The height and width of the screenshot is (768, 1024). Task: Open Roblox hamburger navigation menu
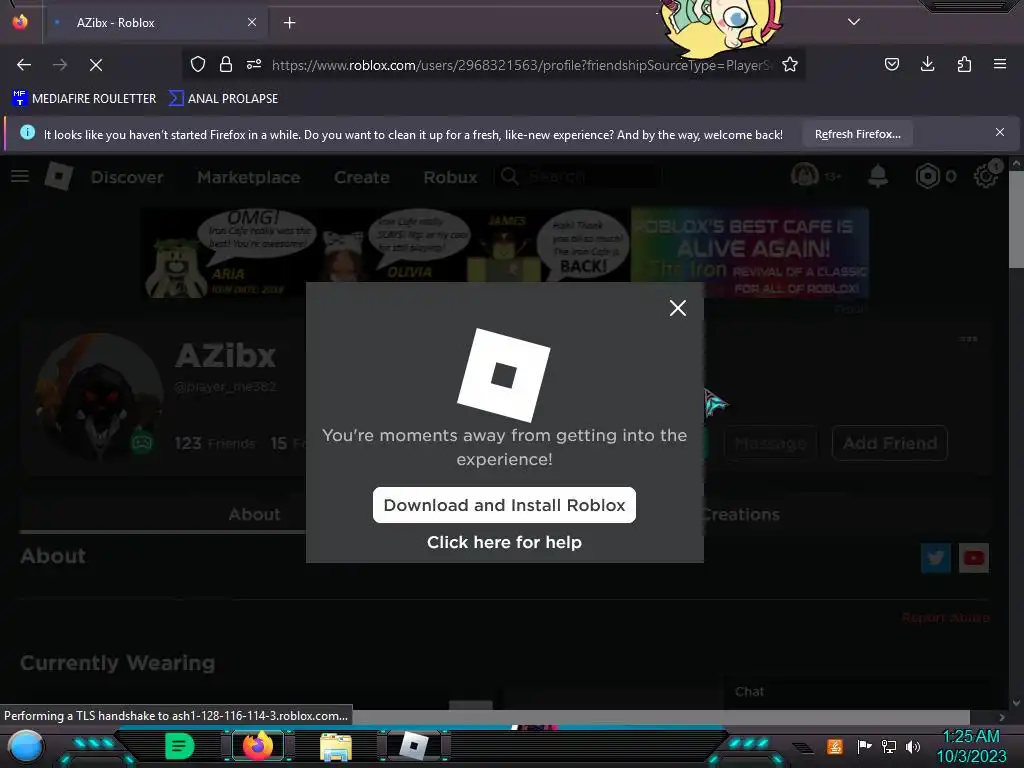(20, 176)
